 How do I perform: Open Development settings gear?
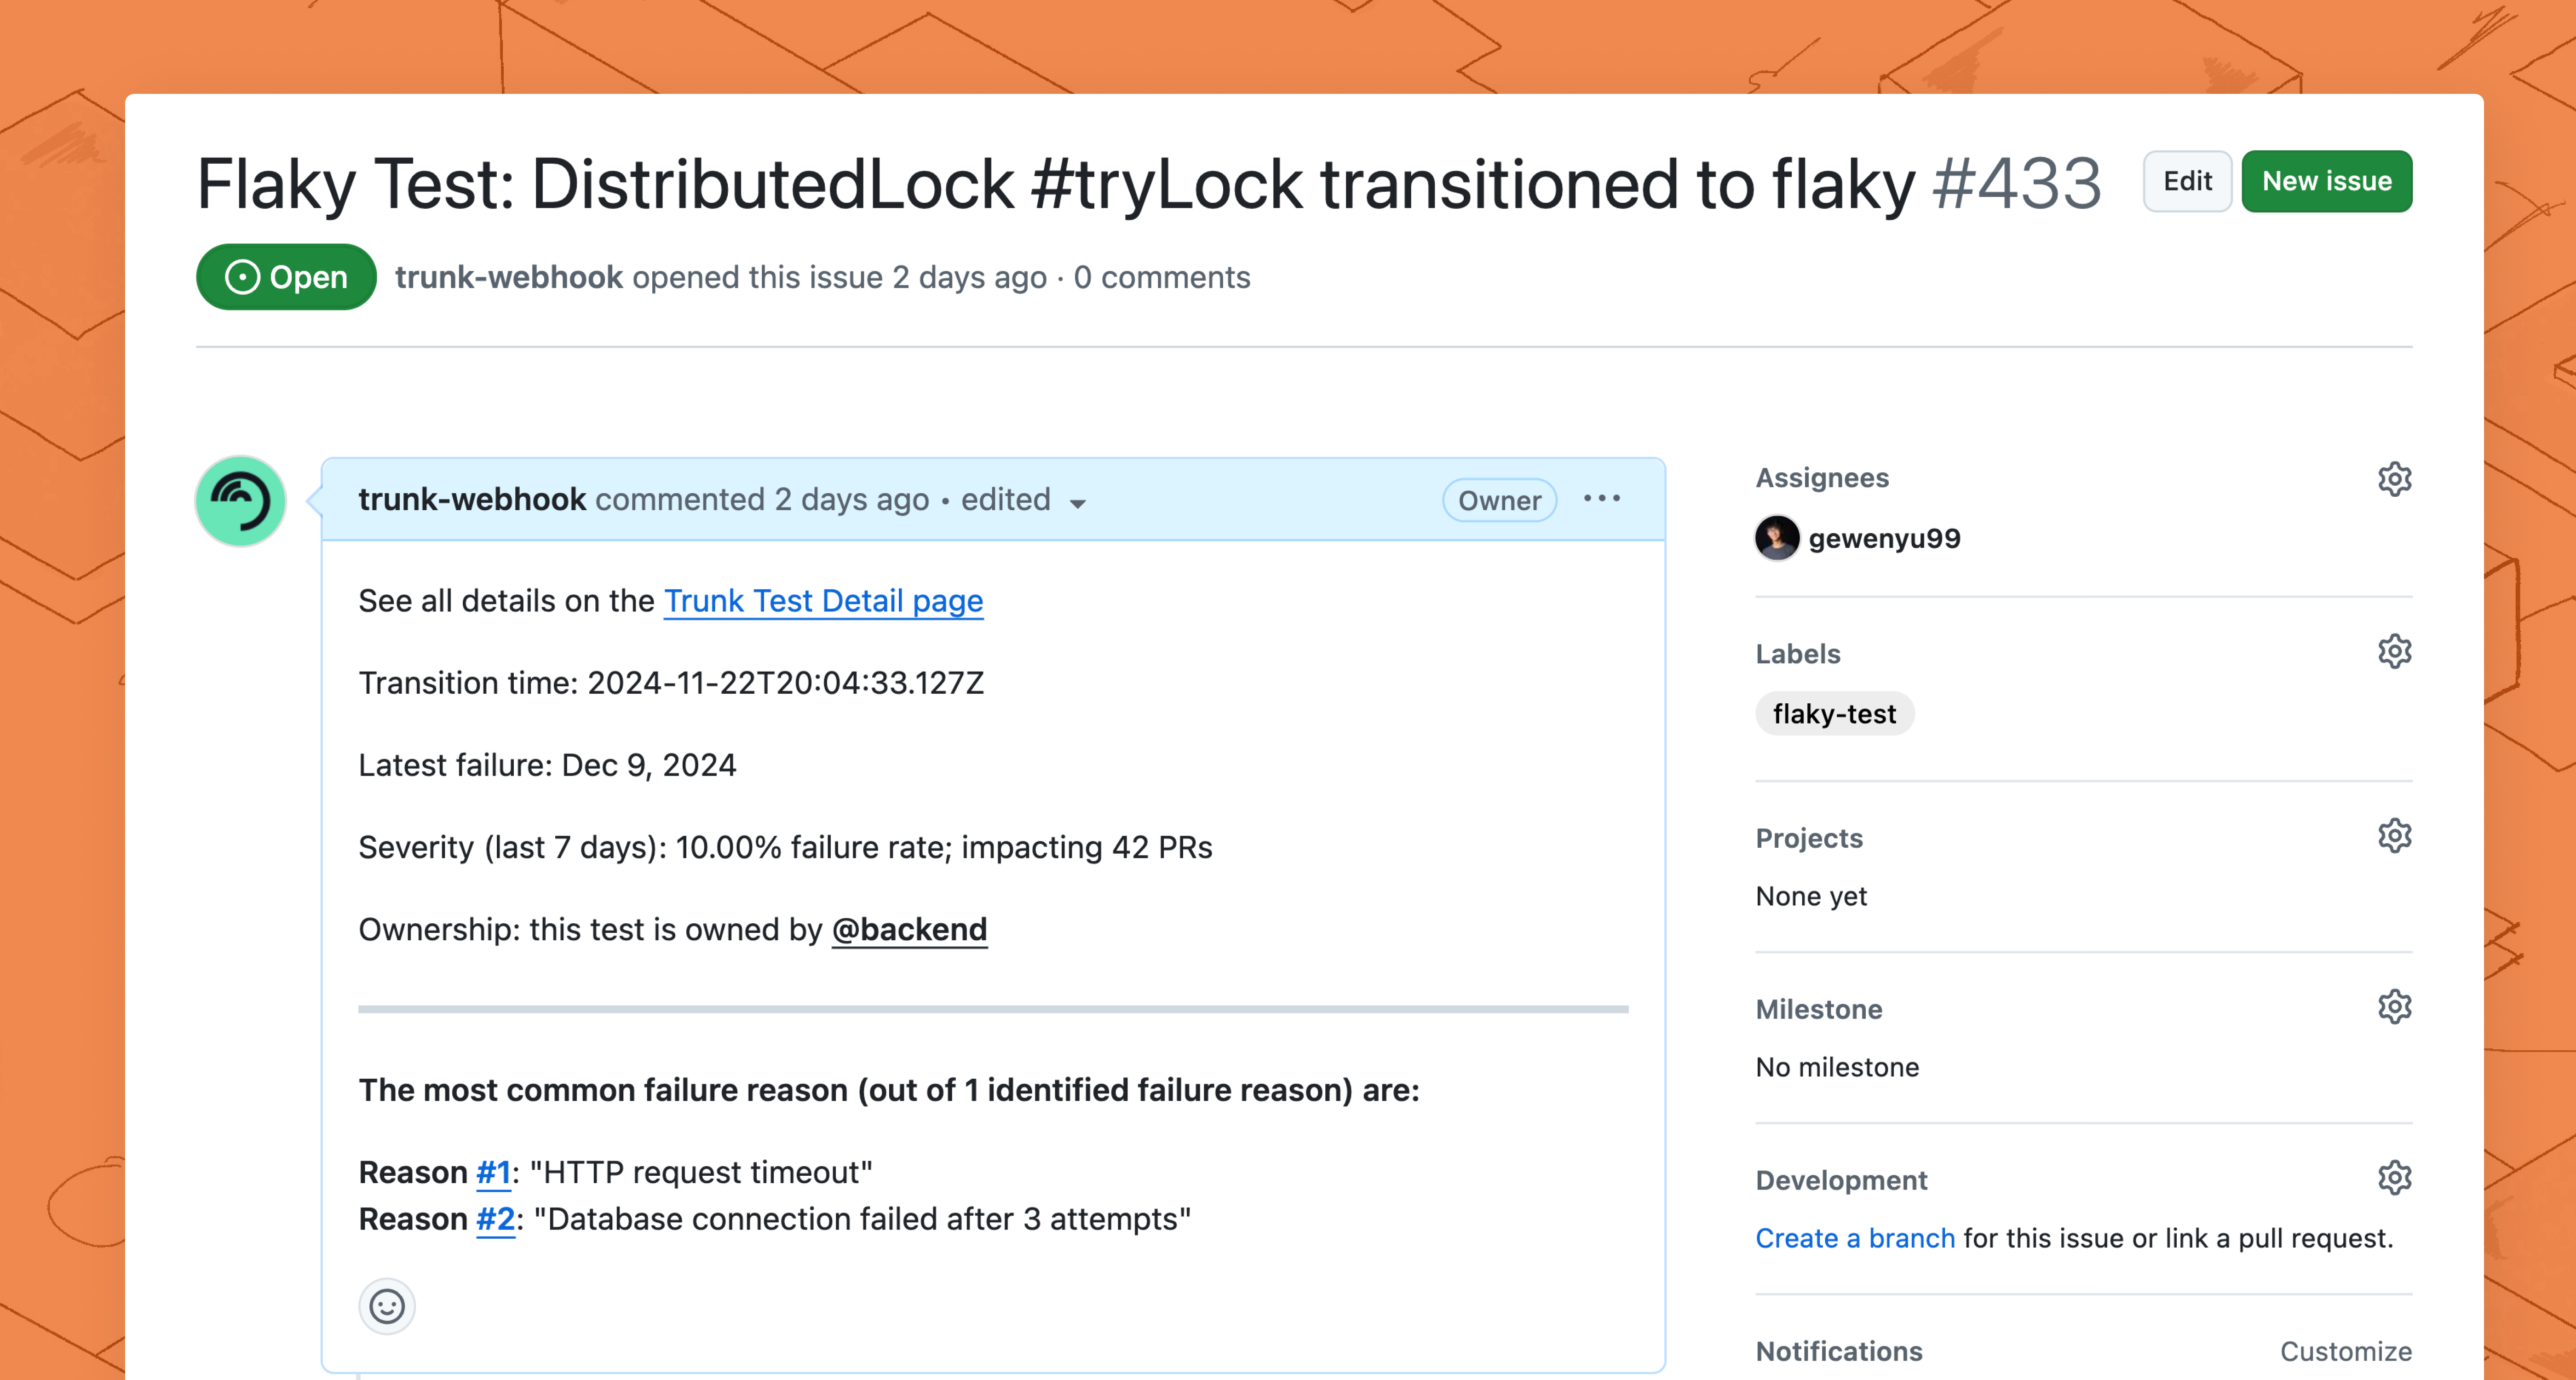[2394, 1178]
